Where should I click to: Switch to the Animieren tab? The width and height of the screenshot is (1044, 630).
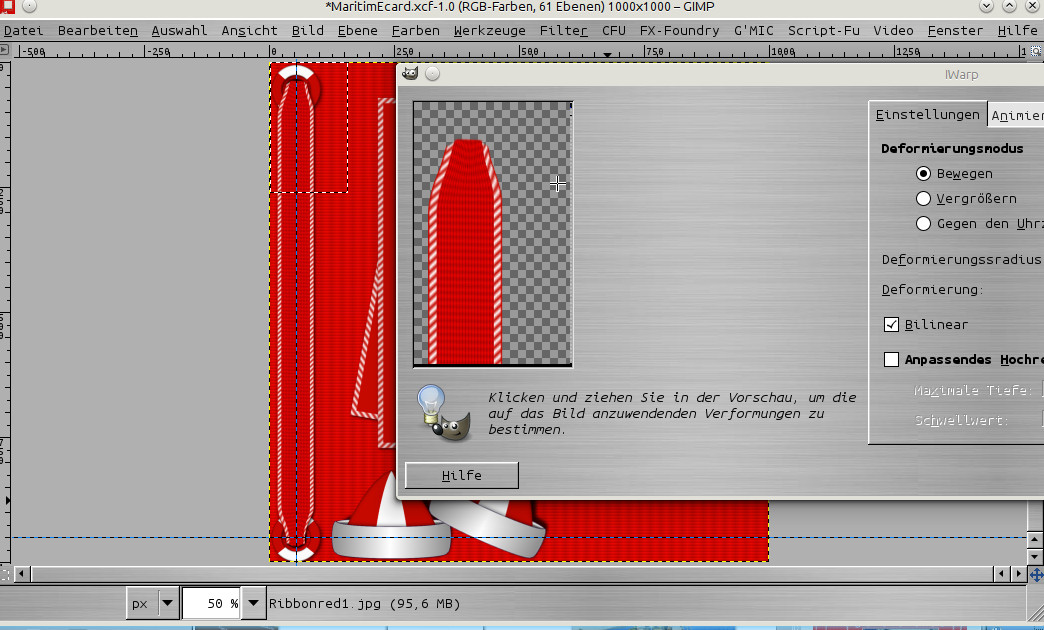pyautogui.click(x=1016, y=116)
